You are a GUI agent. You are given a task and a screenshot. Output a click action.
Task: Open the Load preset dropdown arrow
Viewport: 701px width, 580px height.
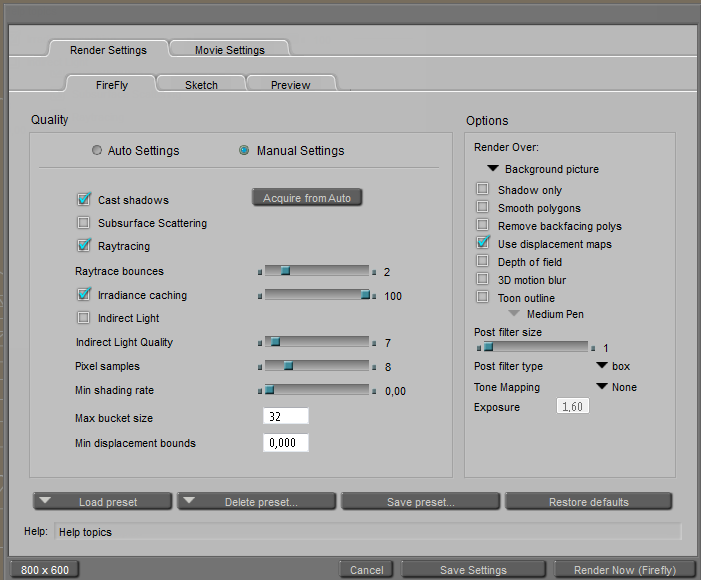tap(49, 501)
